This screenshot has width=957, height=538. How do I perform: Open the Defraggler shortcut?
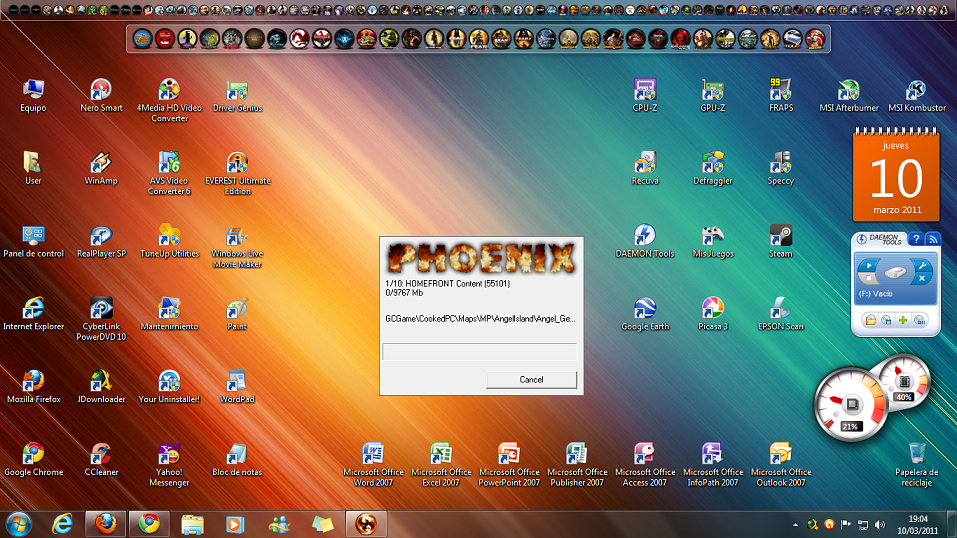click(x=713, y=169)
